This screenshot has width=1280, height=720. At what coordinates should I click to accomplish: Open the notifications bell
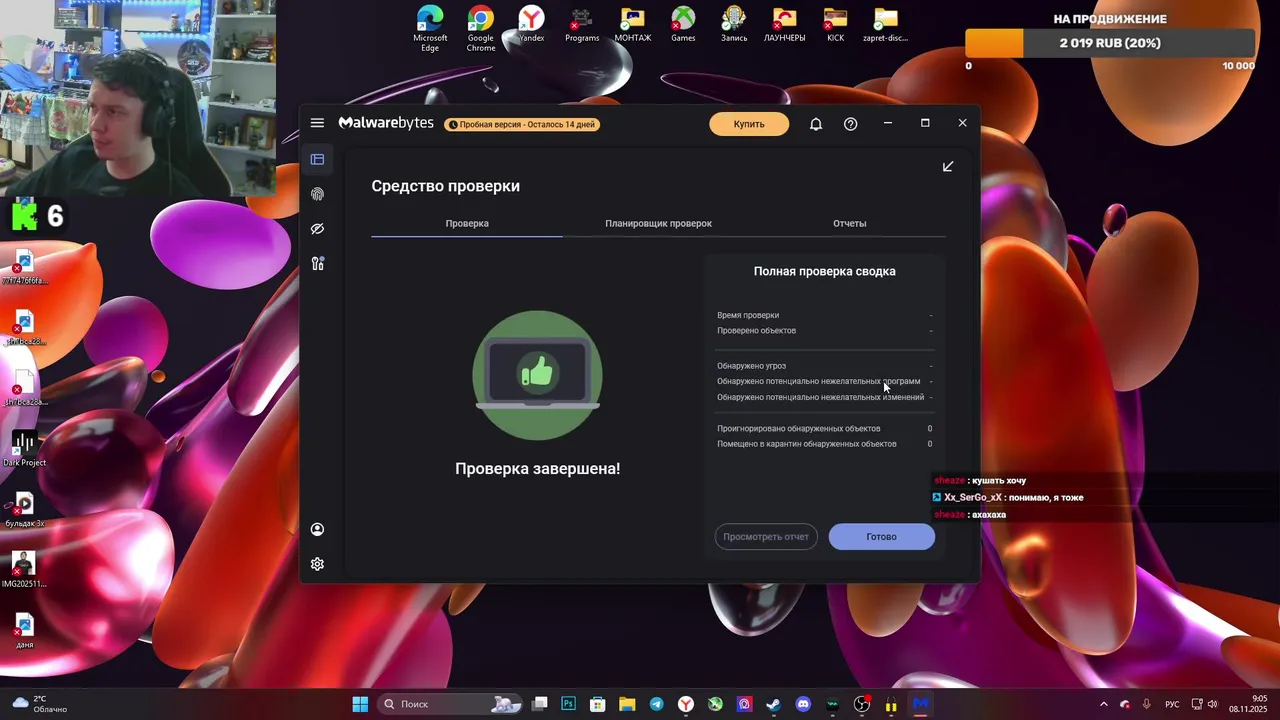coord(816,124)
